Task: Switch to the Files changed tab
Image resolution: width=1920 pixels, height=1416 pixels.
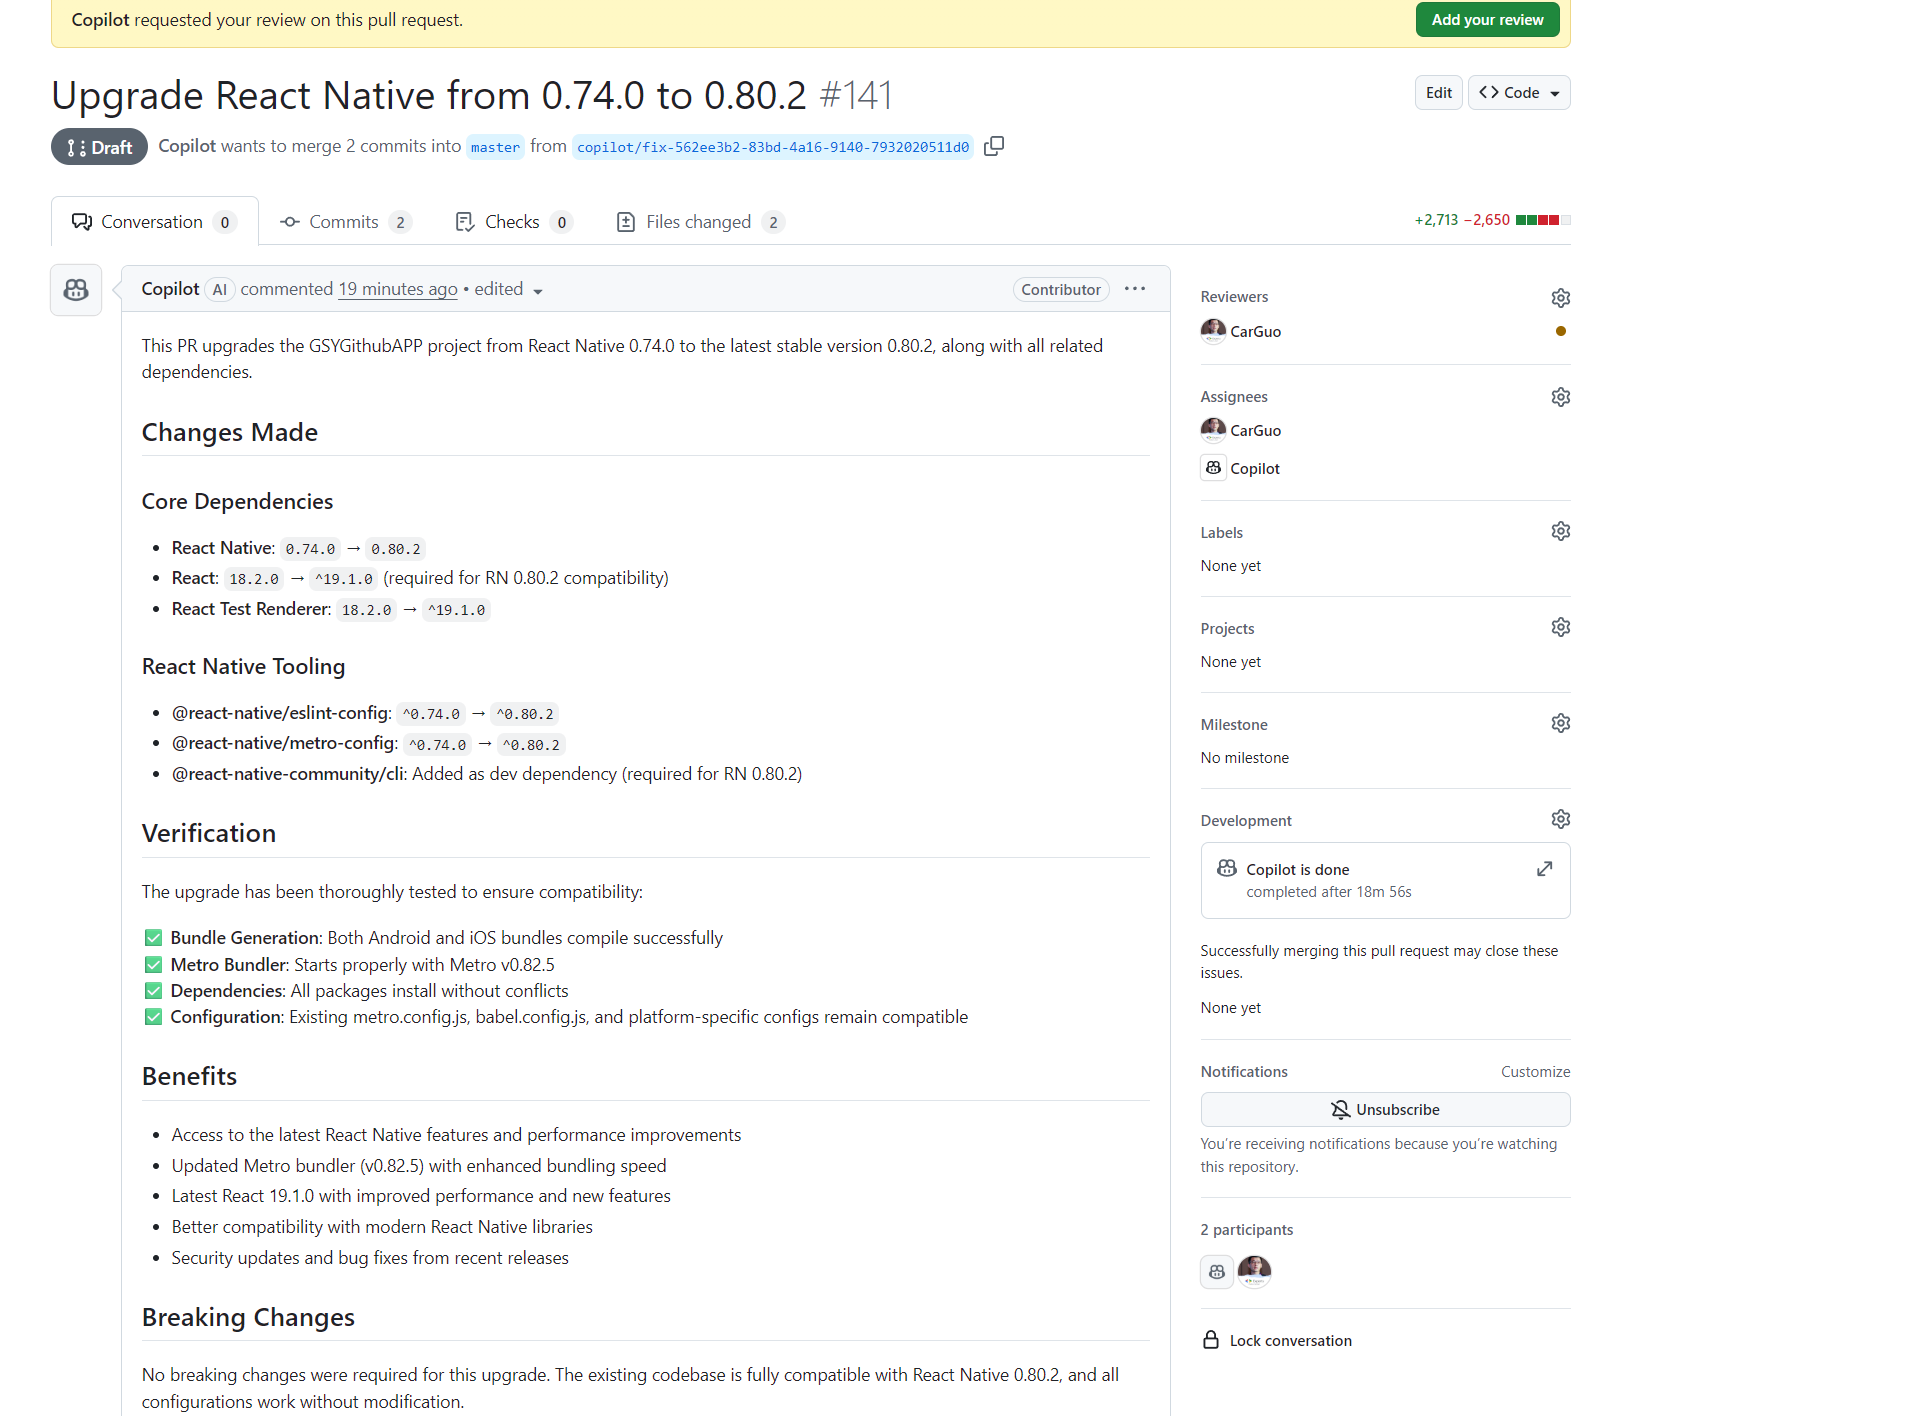Action: (700, 222)
